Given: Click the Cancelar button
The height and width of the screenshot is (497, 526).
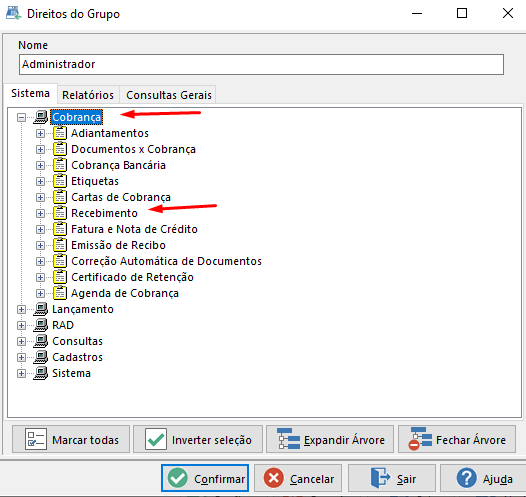Looking at the screenshot, I should click(298, 478).
